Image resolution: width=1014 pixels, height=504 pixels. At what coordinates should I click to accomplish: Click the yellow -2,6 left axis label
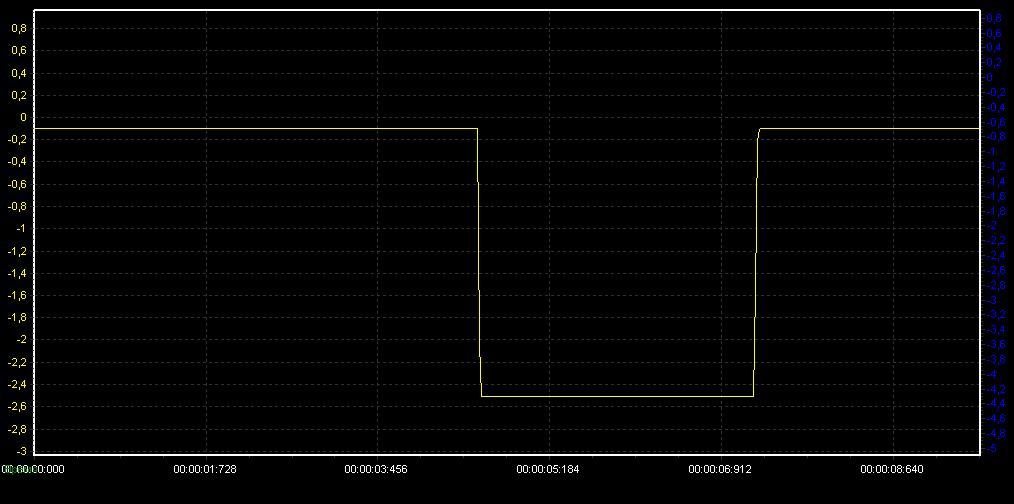(18, 407)
